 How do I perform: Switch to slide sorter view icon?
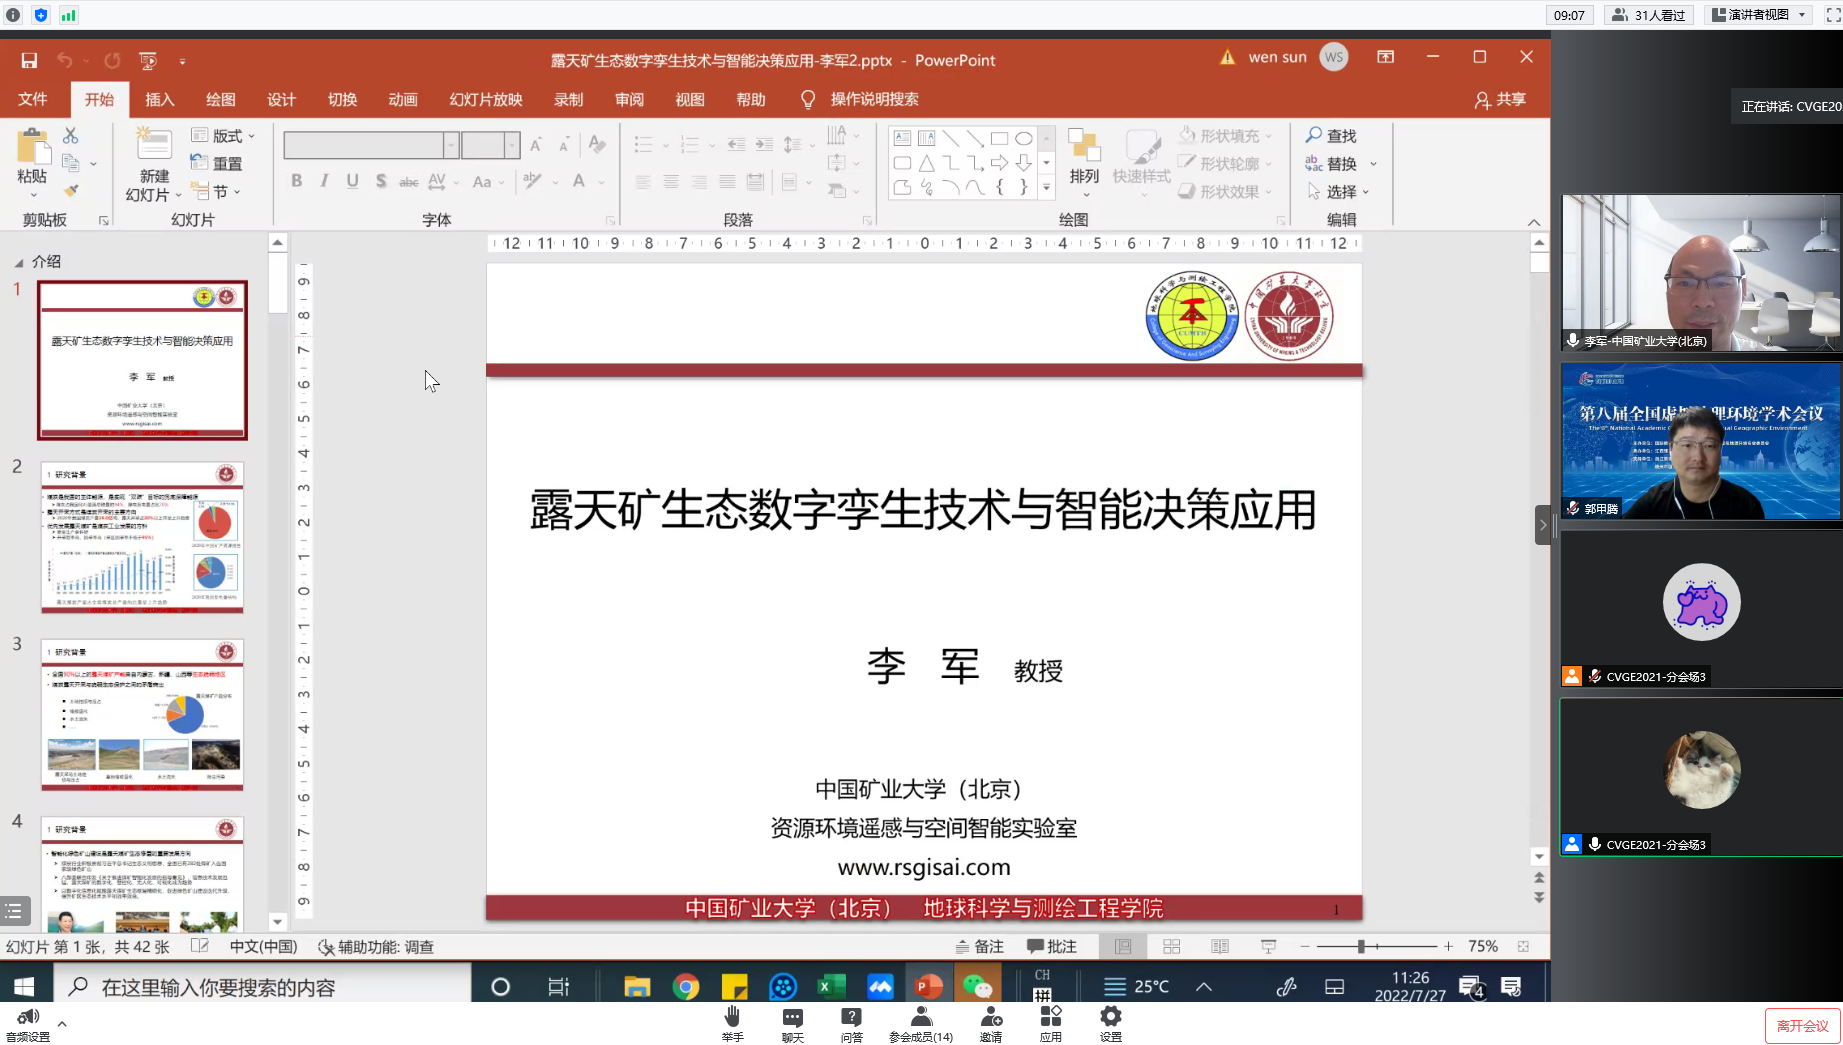(1172, 946)
